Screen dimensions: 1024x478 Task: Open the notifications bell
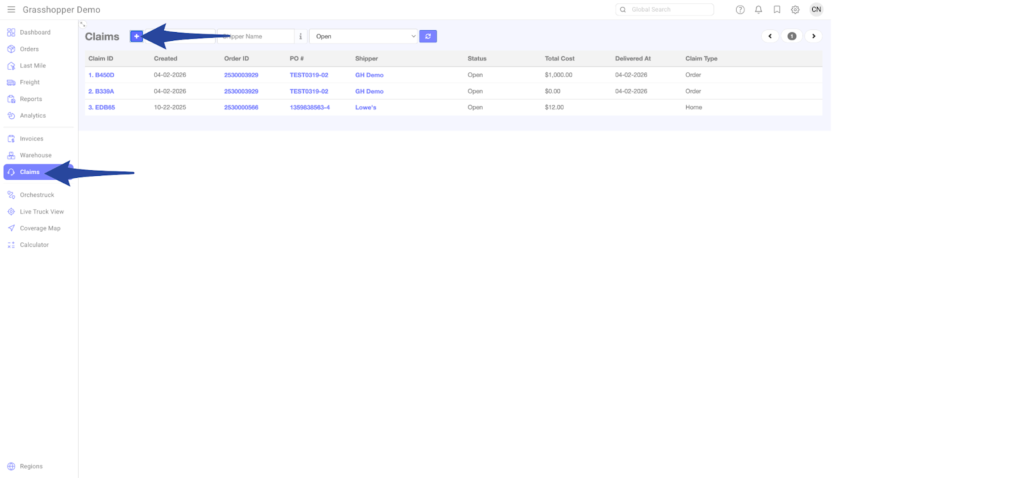pos(759,10)
